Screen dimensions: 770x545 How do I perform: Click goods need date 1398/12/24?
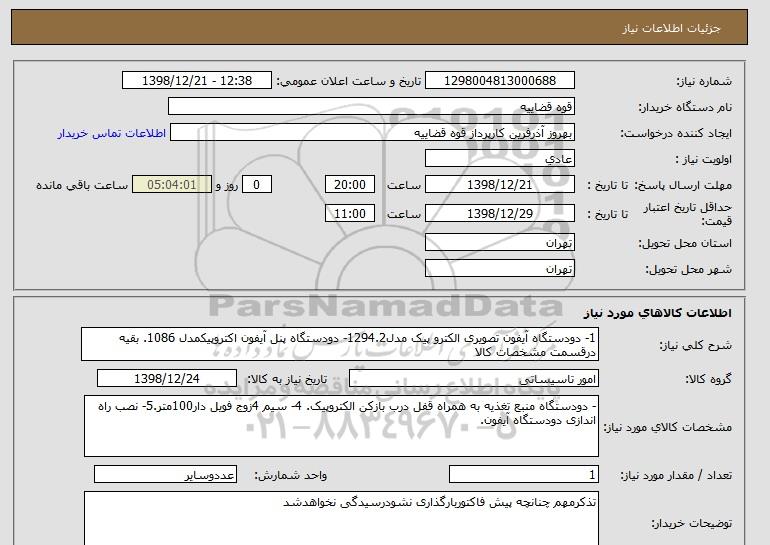click(167, 379)
